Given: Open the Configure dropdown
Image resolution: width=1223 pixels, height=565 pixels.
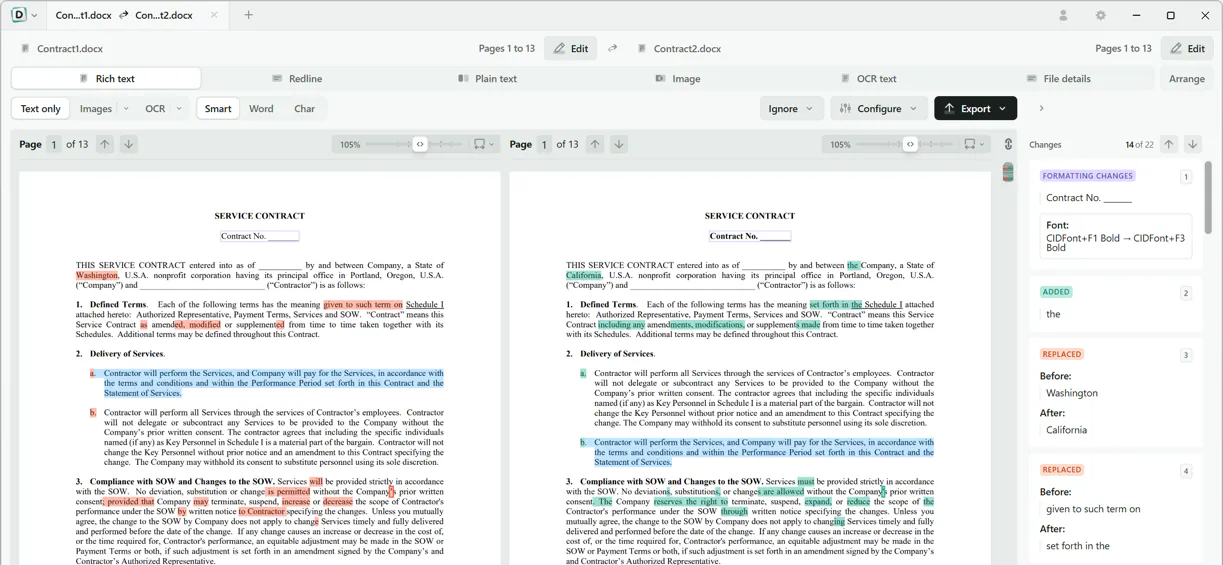Looking at the screenshot, I should (879, 108).
